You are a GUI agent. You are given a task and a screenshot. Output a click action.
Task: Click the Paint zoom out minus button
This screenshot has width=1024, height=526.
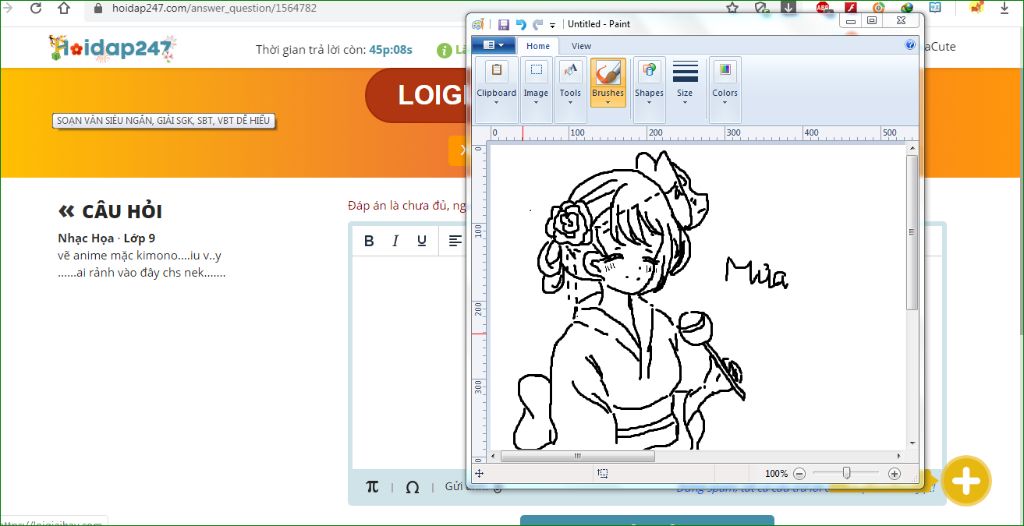coord(799,474)
